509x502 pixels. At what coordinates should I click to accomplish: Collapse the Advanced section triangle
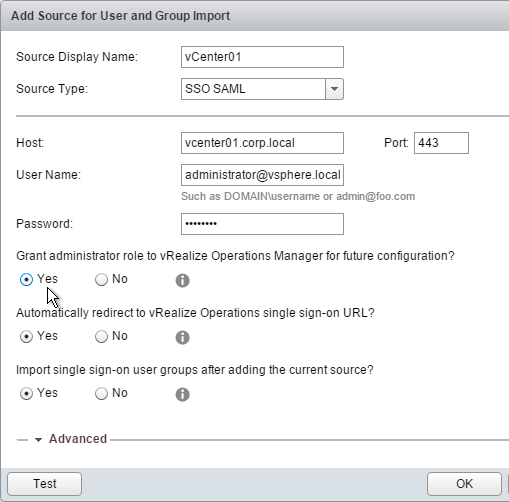coord(38,440)
